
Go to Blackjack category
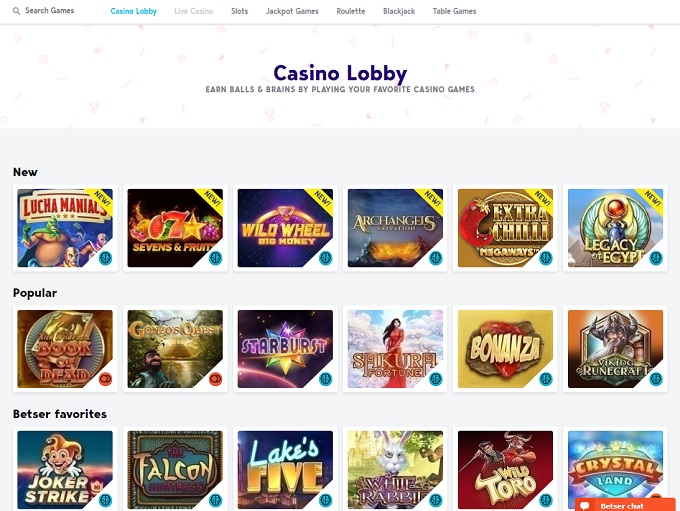point(399,11)
